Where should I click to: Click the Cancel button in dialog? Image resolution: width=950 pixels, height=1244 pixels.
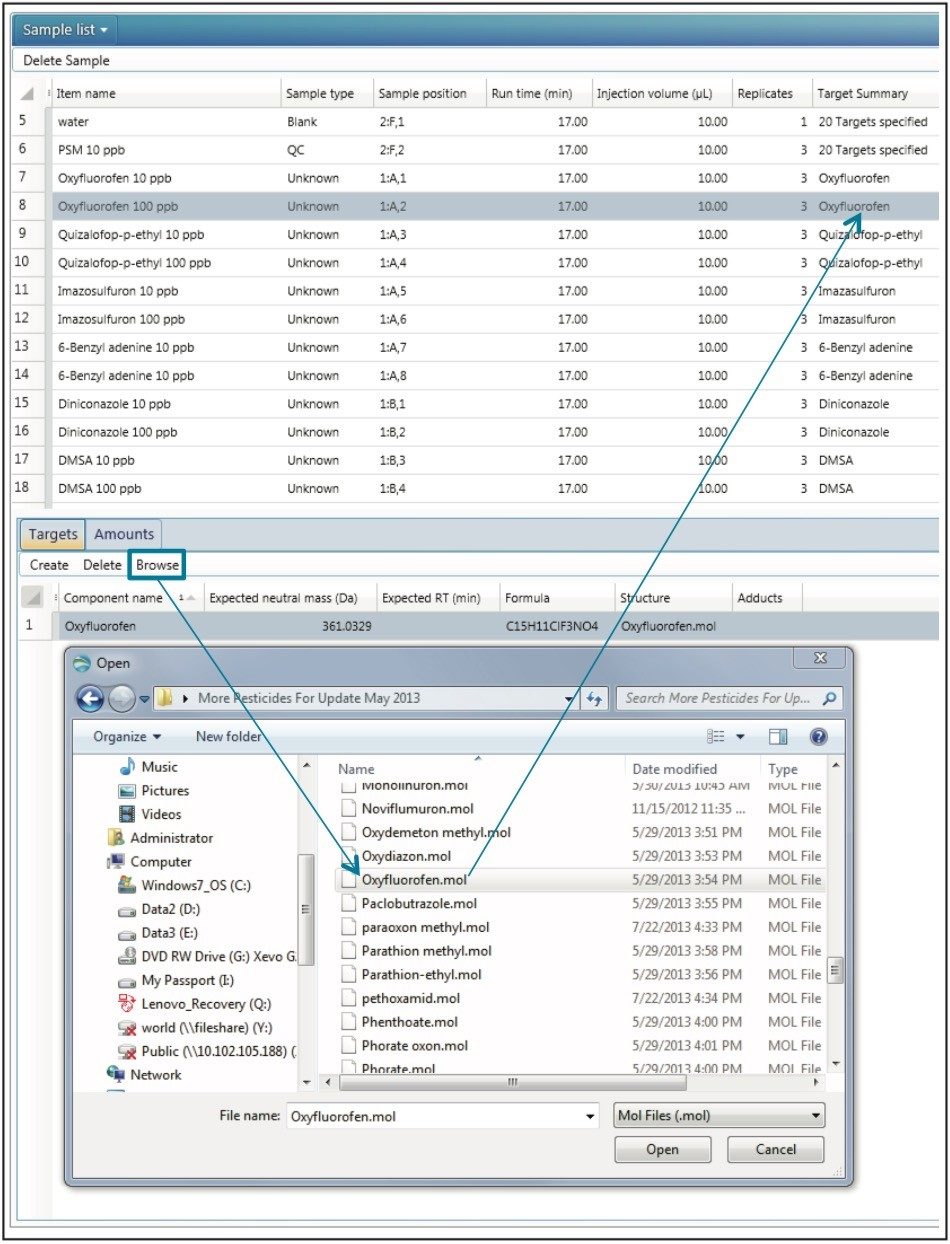(775, 1149)
